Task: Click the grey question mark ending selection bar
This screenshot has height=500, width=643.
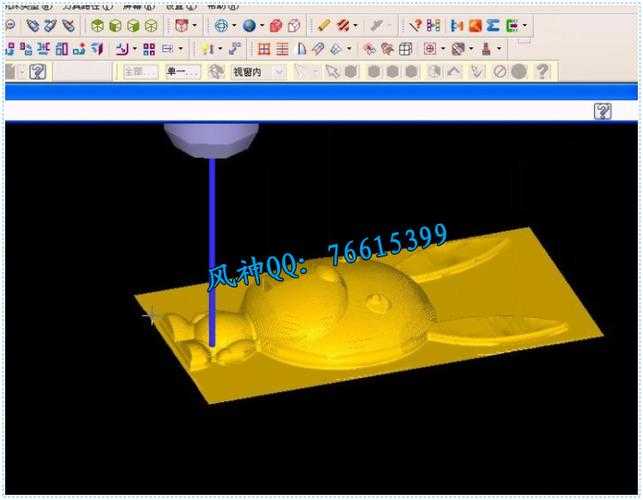Action: (542, 72)
